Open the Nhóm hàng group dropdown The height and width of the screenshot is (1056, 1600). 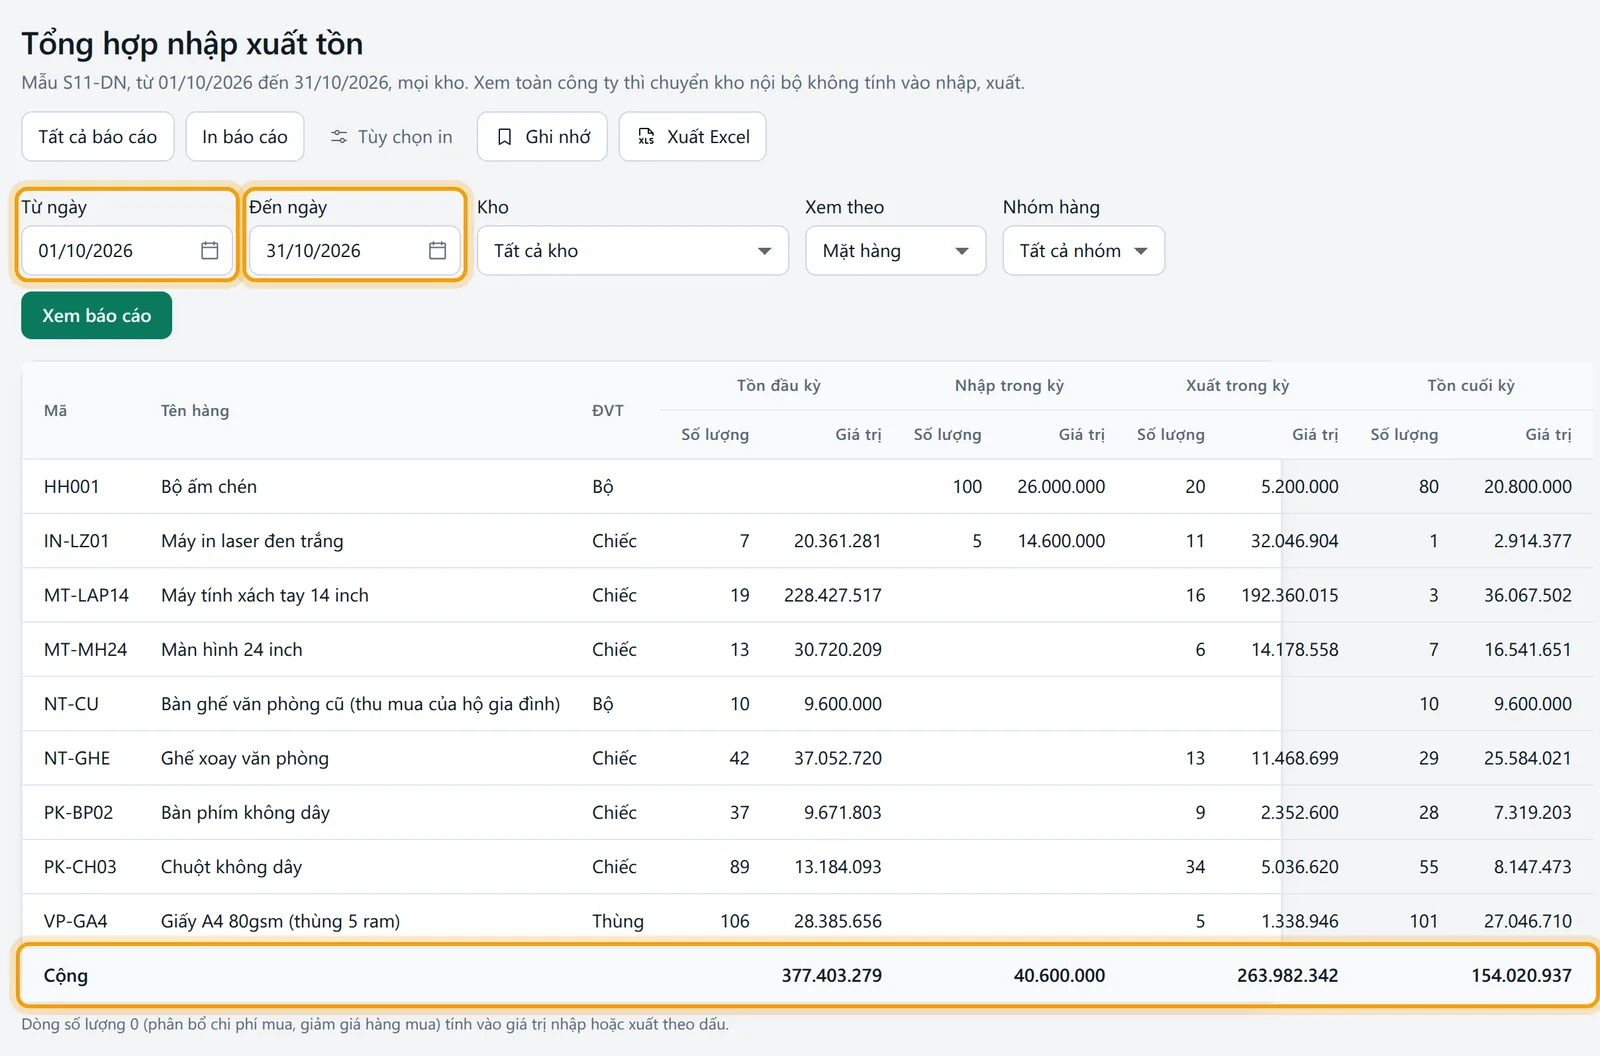click(x=1084, y=251)
